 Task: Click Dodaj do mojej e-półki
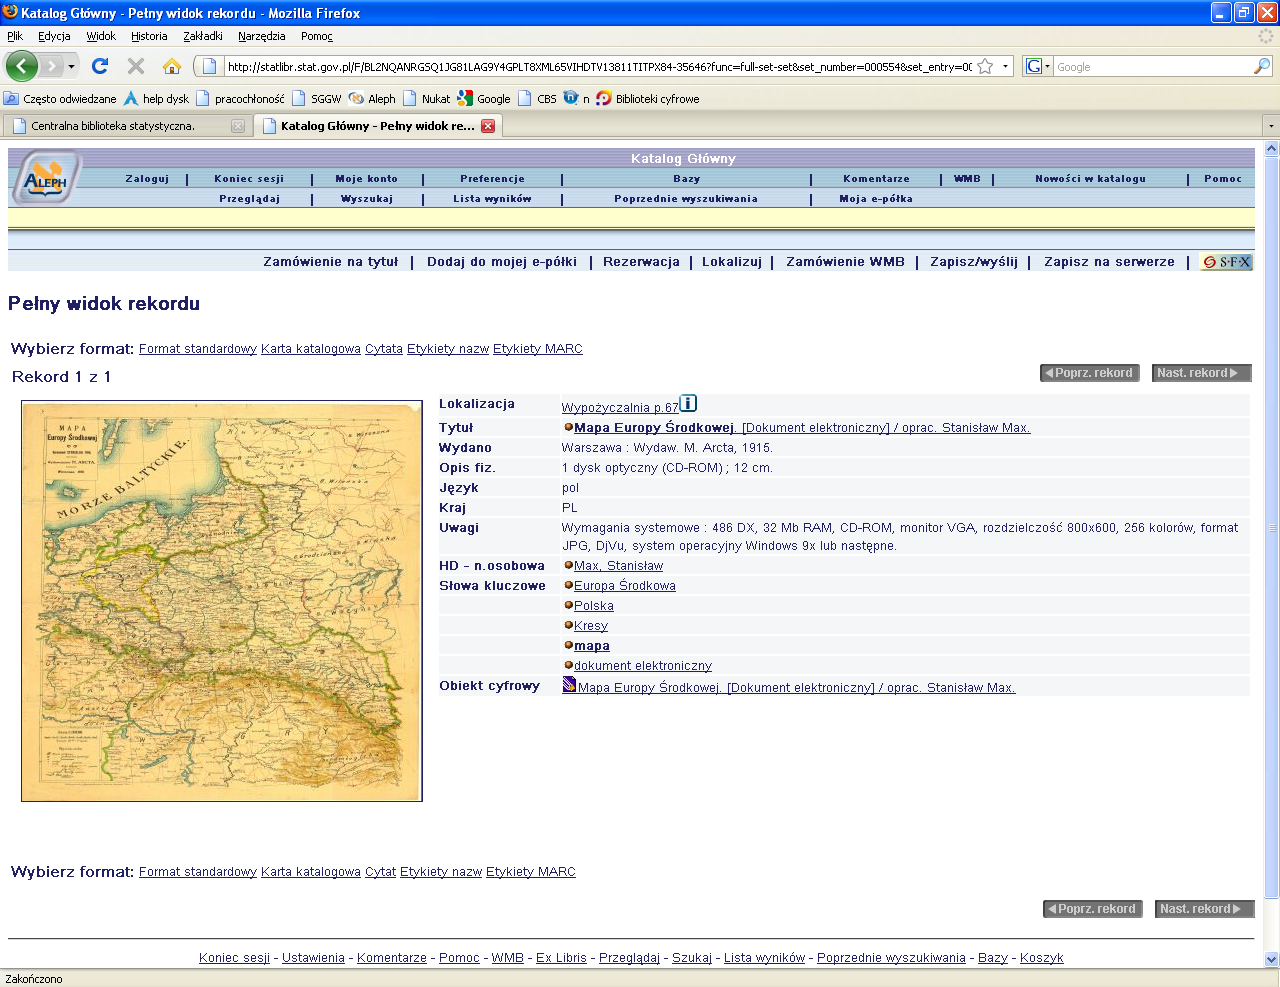(502, 262)
